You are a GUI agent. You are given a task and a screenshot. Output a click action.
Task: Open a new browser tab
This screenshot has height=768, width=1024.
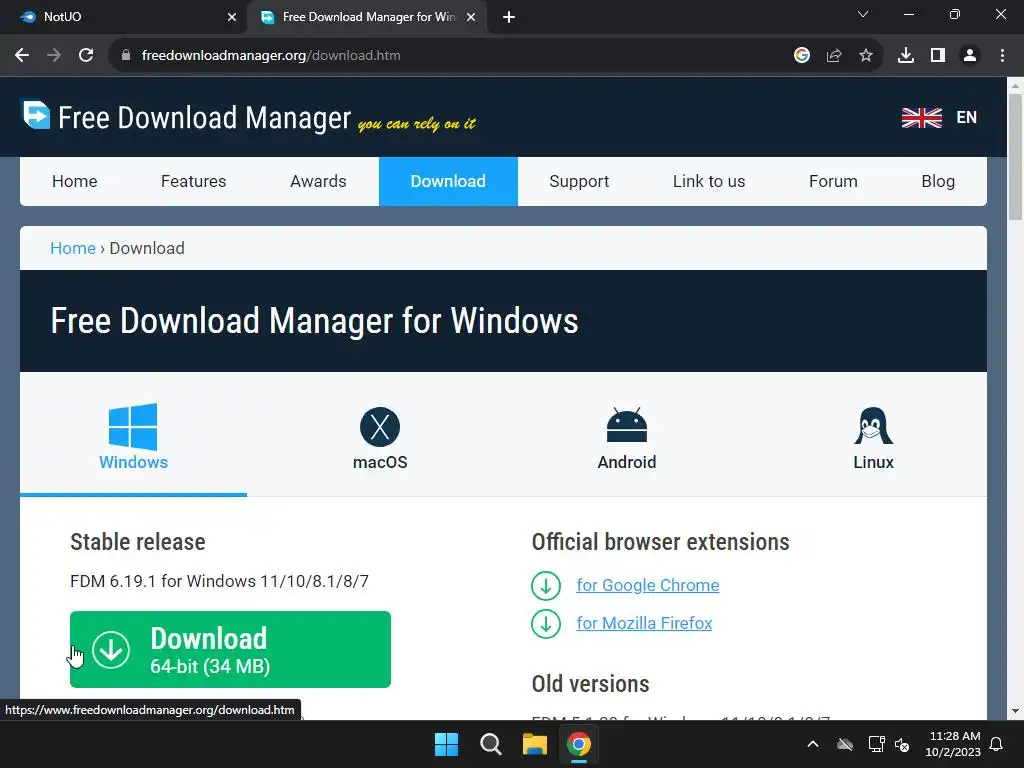point(509,17)
